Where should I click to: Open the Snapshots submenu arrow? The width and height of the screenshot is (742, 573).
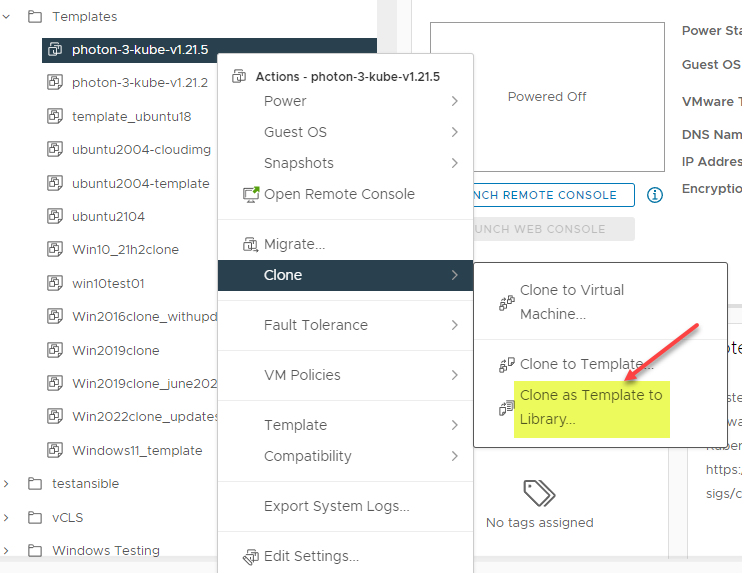454,163
